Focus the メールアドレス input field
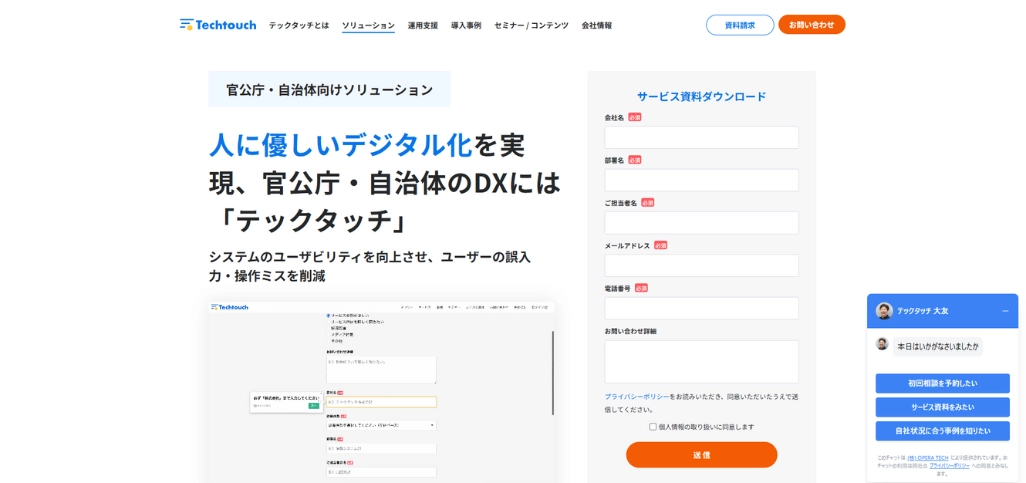The image size is (1026, 483). tap(701, 266)
